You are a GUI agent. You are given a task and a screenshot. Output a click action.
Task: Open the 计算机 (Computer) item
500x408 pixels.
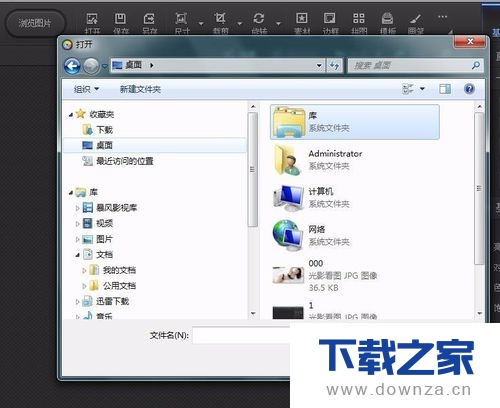coord(355,198)
